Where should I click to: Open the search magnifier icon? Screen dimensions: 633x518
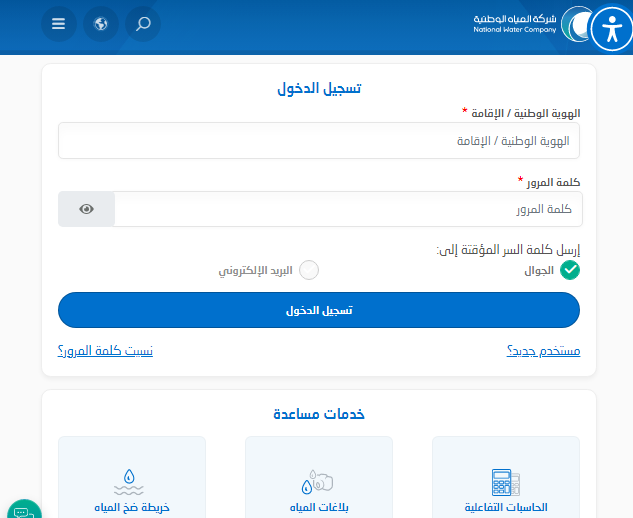tap(143, 24)
